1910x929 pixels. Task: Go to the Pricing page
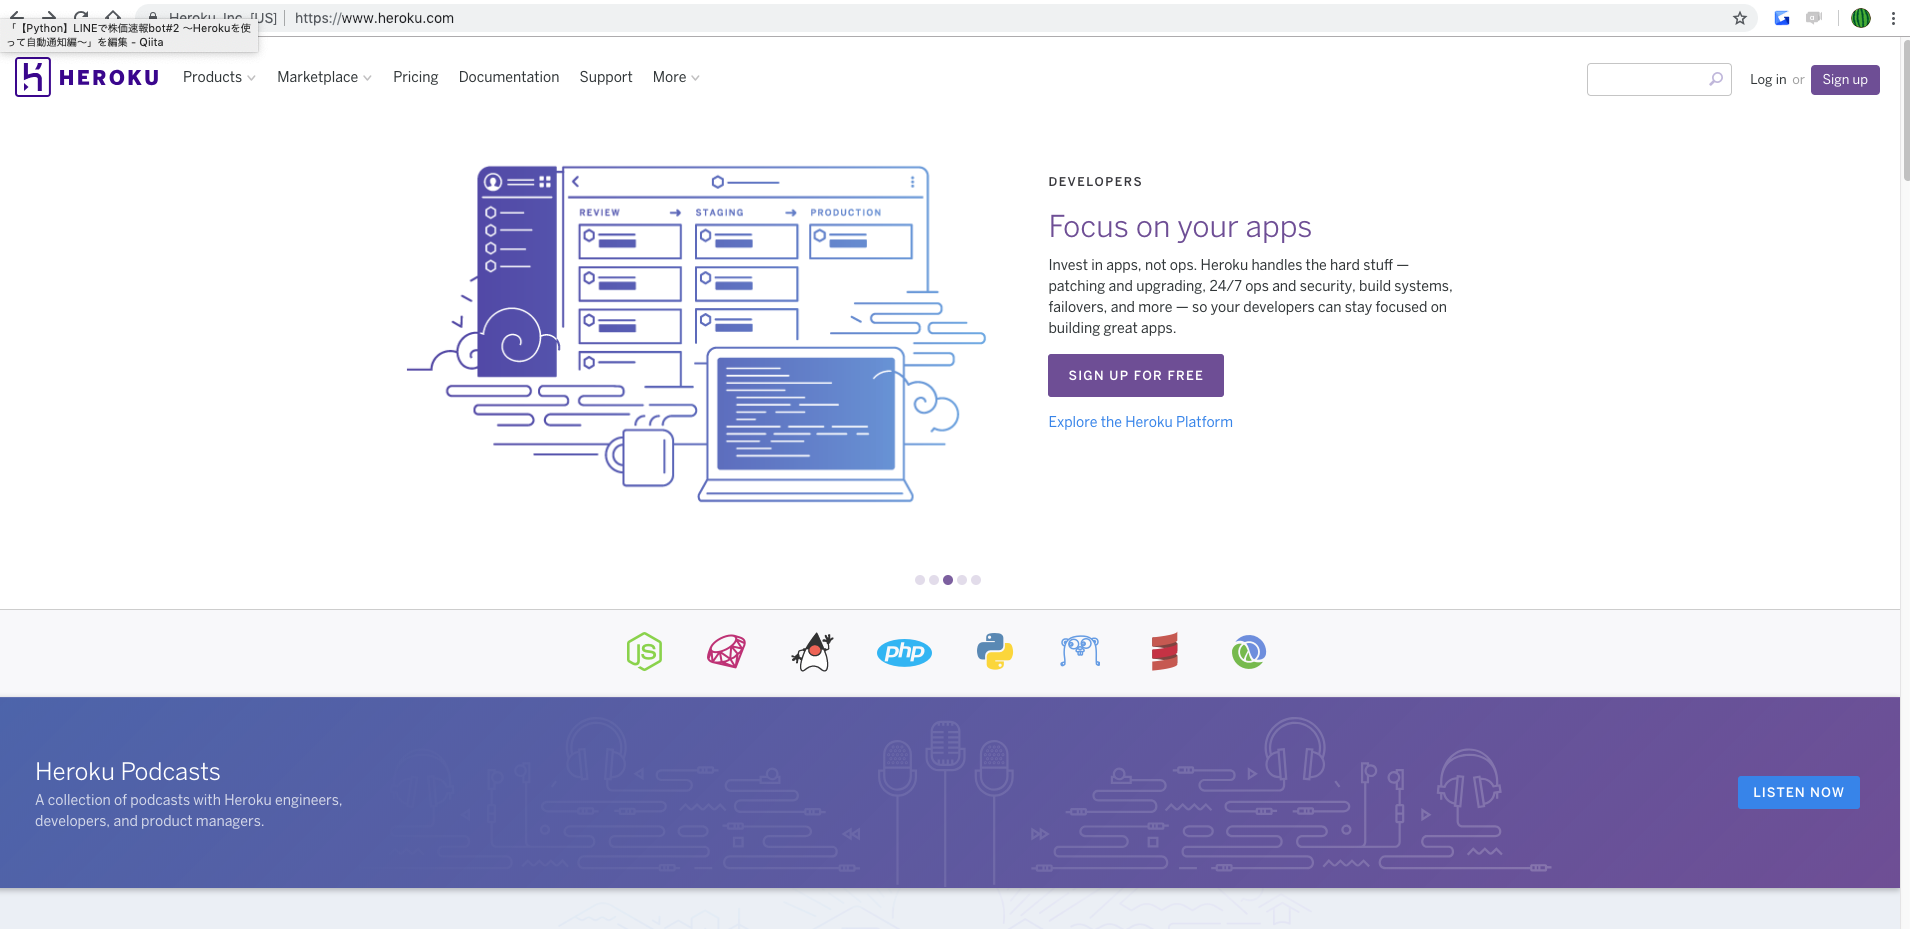tap(416, 77)
